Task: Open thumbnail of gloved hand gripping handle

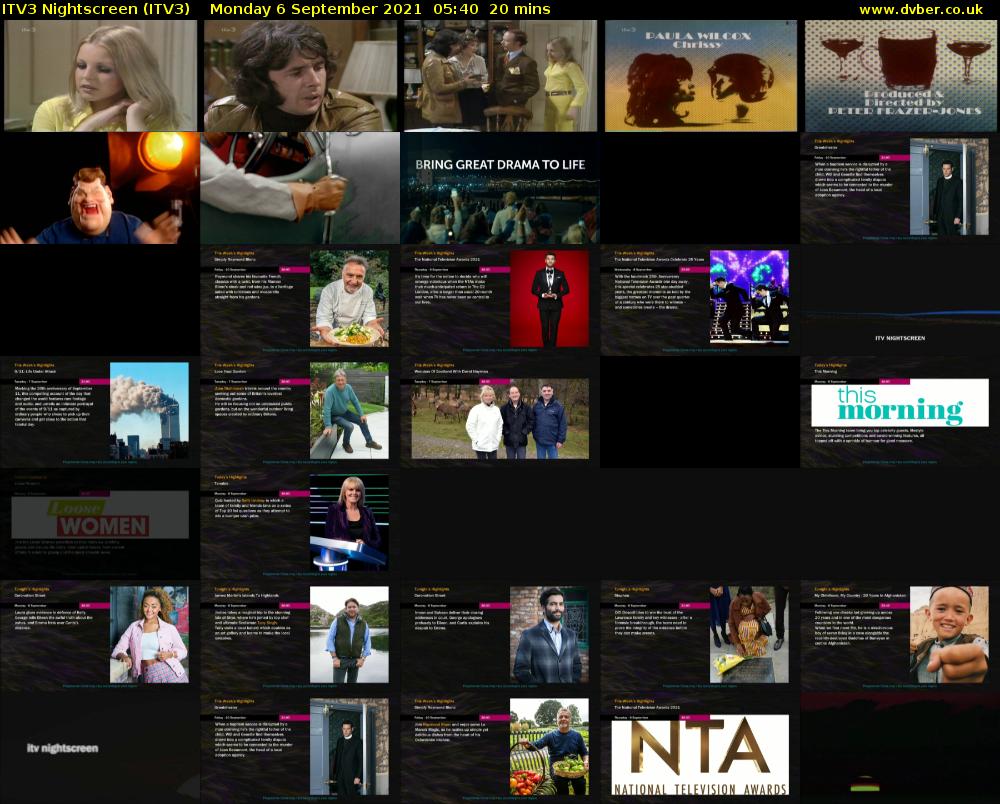Action: pos(300,188)
